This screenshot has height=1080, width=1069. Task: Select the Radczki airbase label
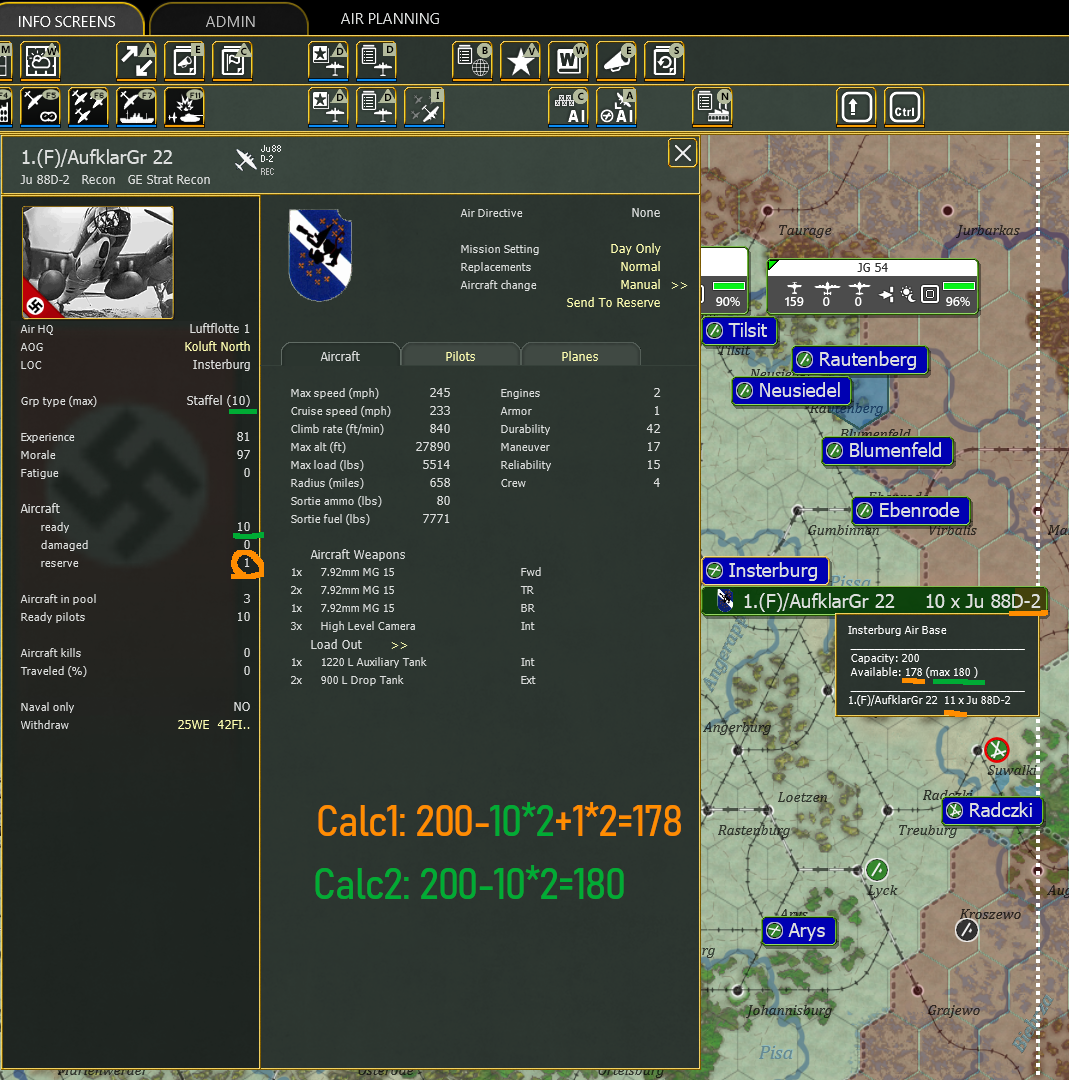click(x=993, y=811)
